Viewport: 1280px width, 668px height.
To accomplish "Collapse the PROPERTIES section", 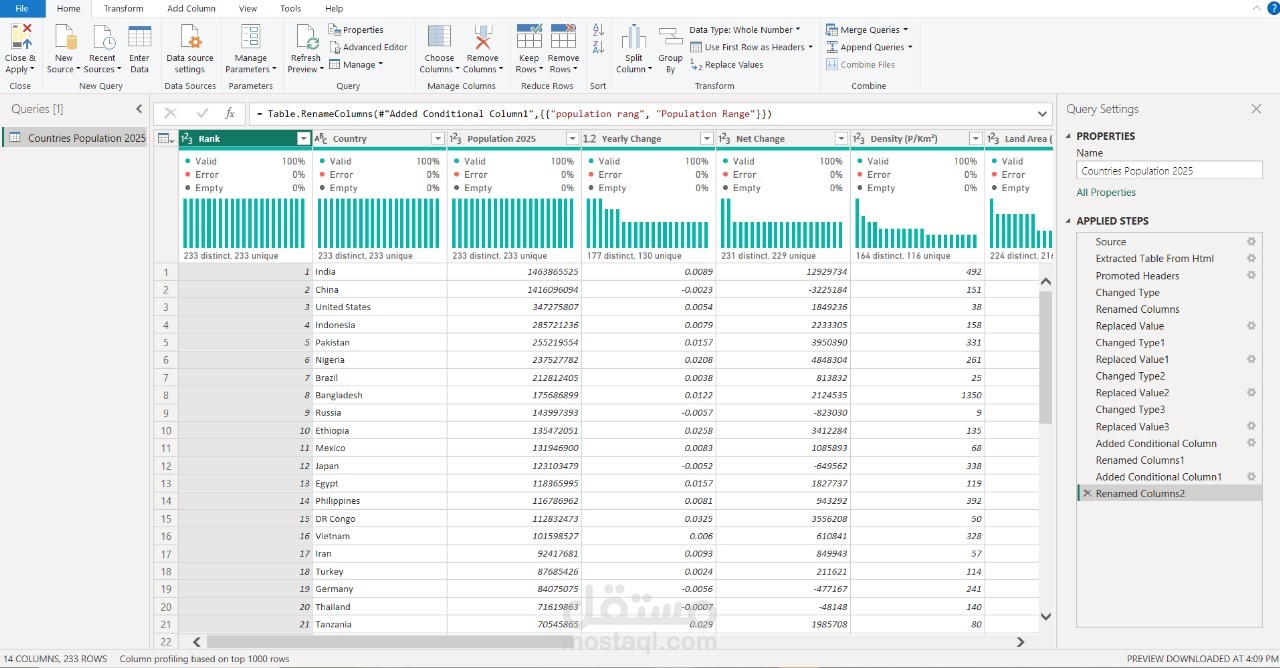I will pyautogui.click(x=1068, y=136).
